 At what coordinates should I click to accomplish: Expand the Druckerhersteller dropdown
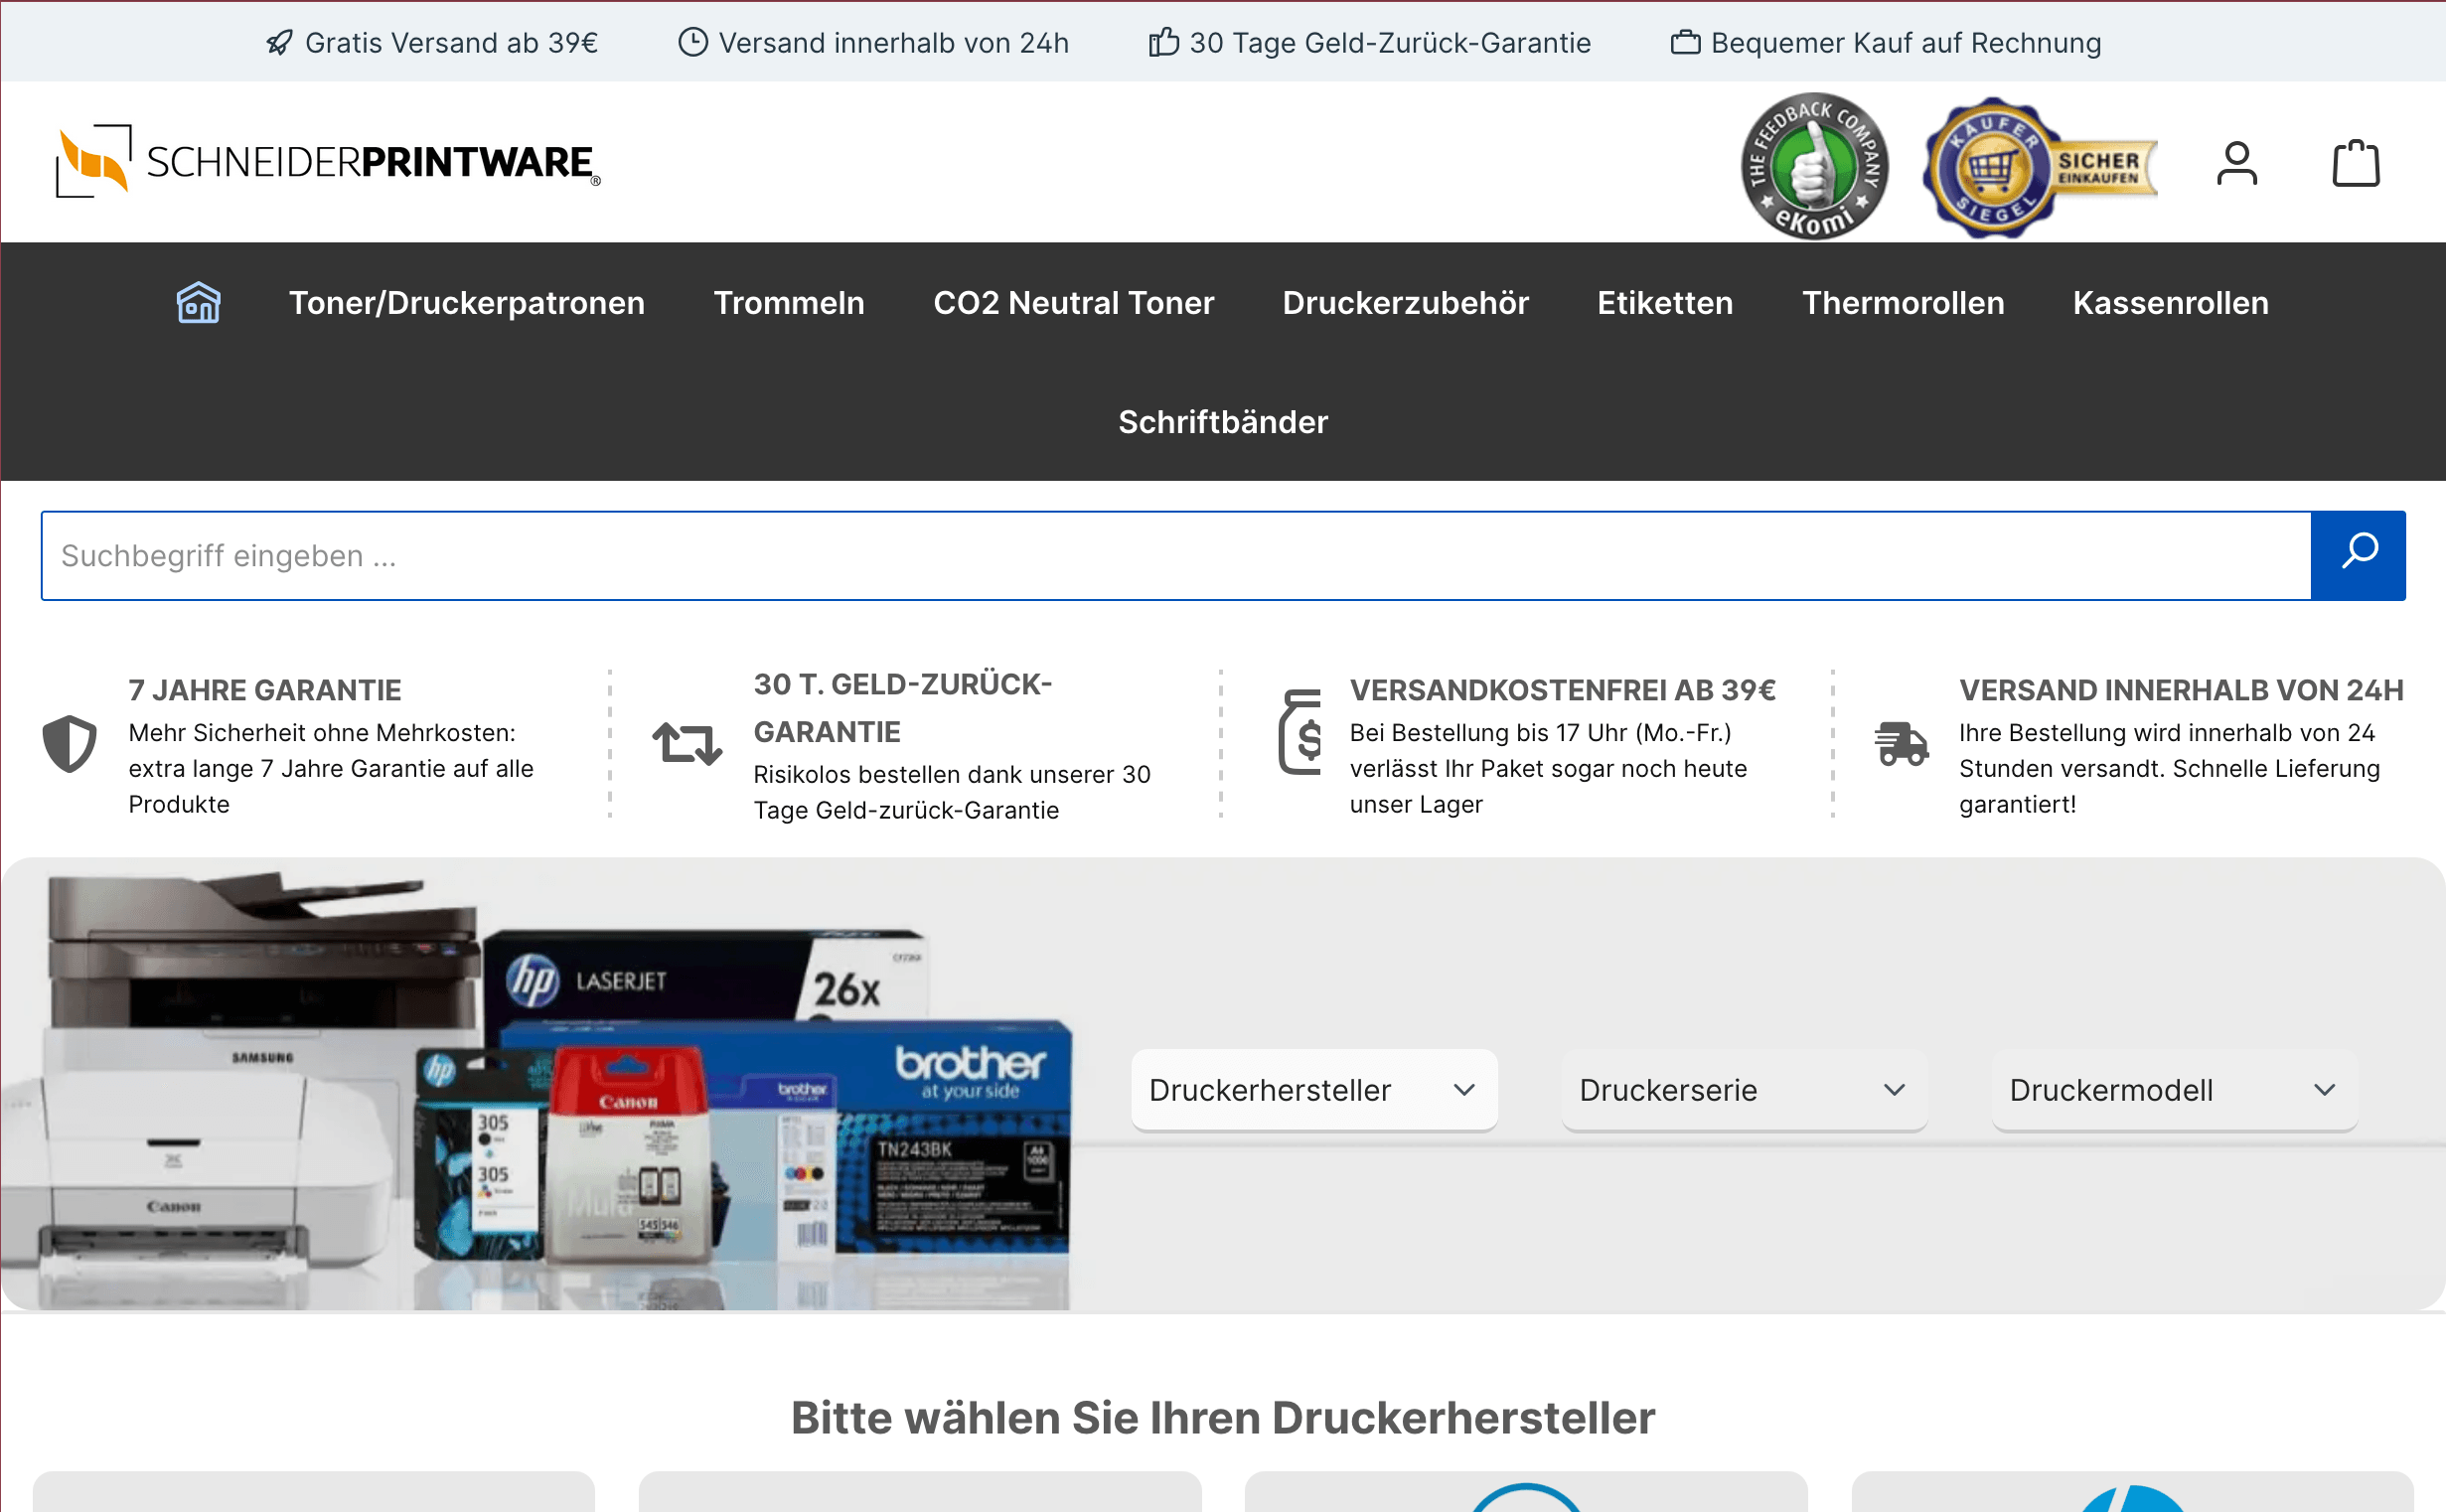coord(1313,1089)
